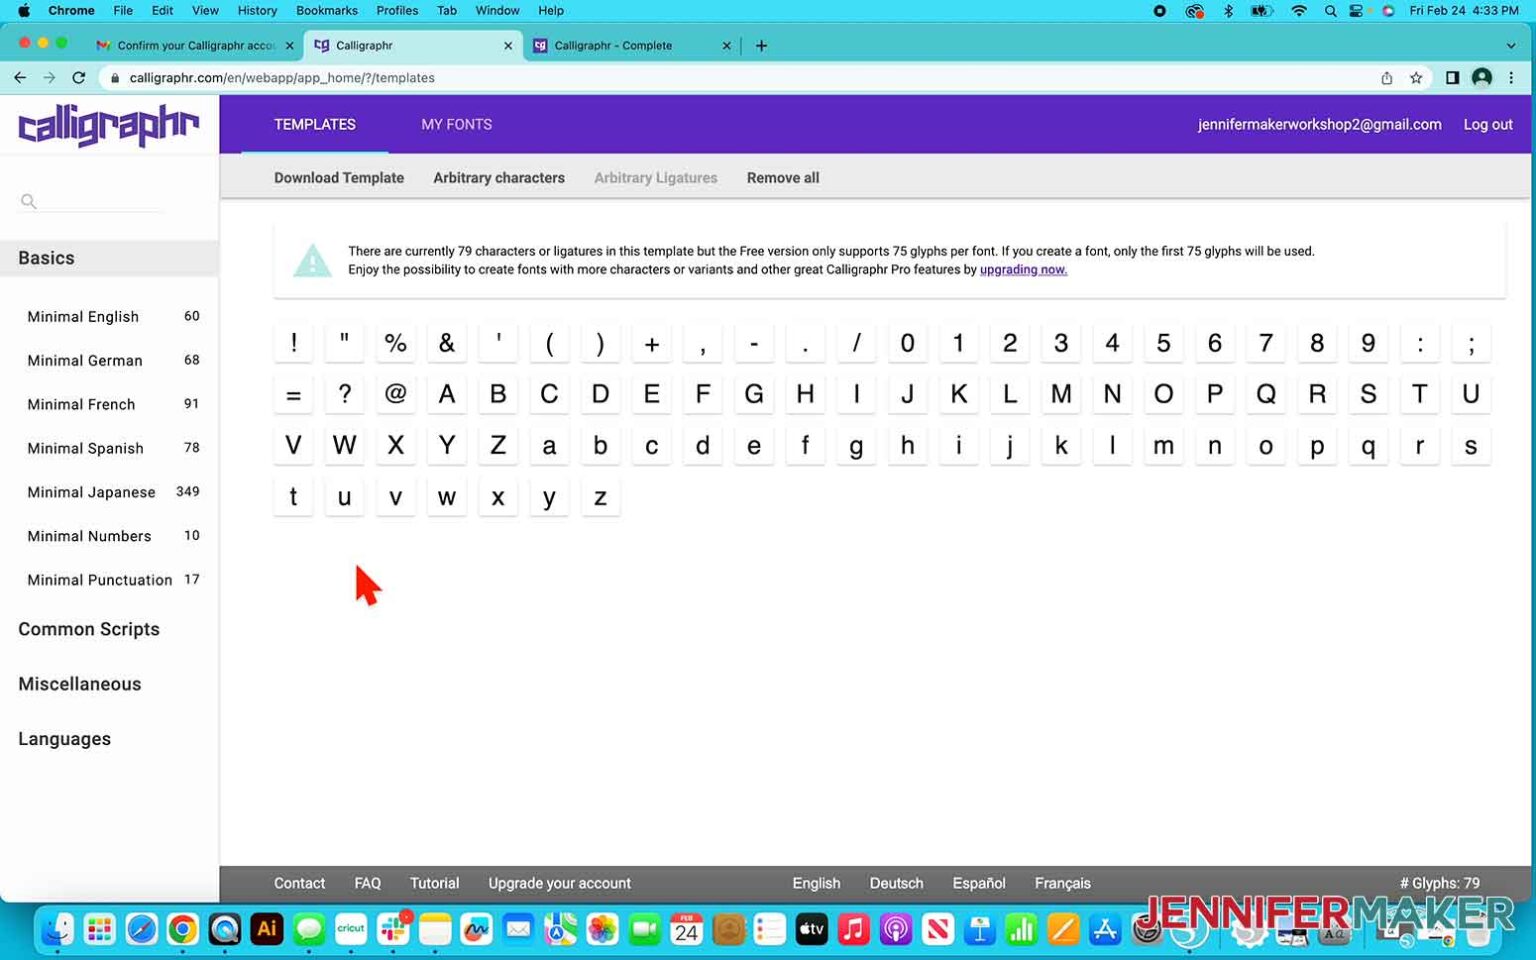The image size is (1536, 960).
Task: Close the Calligraphr - Complete tab
Action: click(726, 45)
